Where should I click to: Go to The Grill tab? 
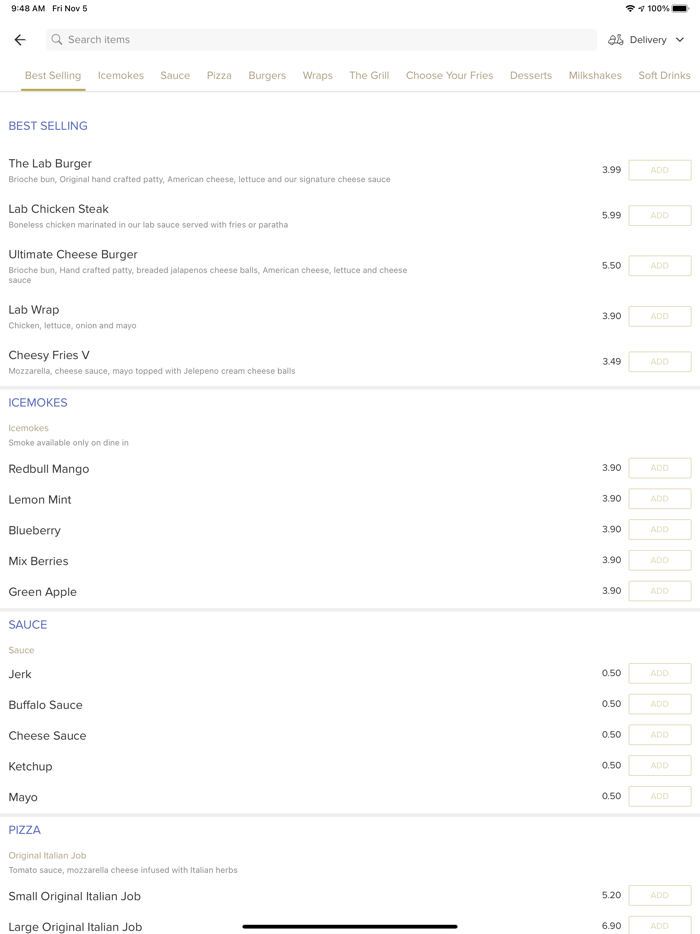click(x=369, y=76)
